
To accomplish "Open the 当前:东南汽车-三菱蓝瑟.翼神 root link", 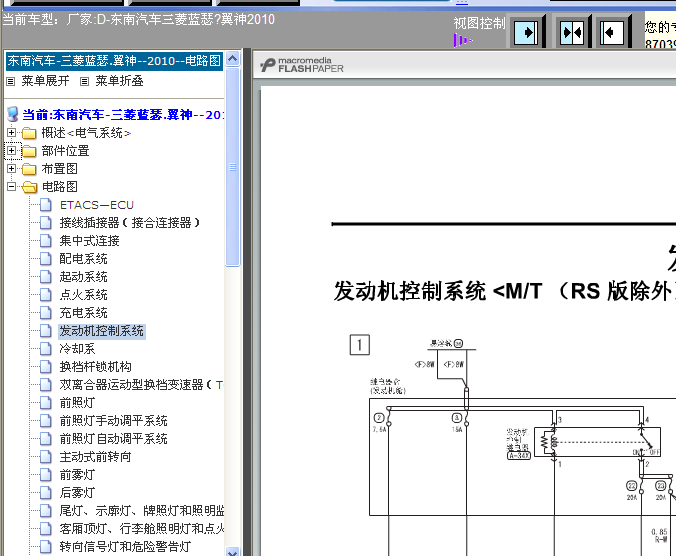I will (123, 115).
